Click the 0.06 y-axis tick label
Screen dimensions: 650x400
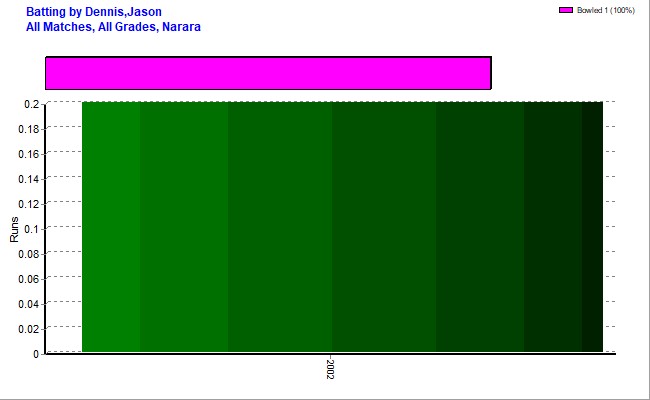coord(27,279)
